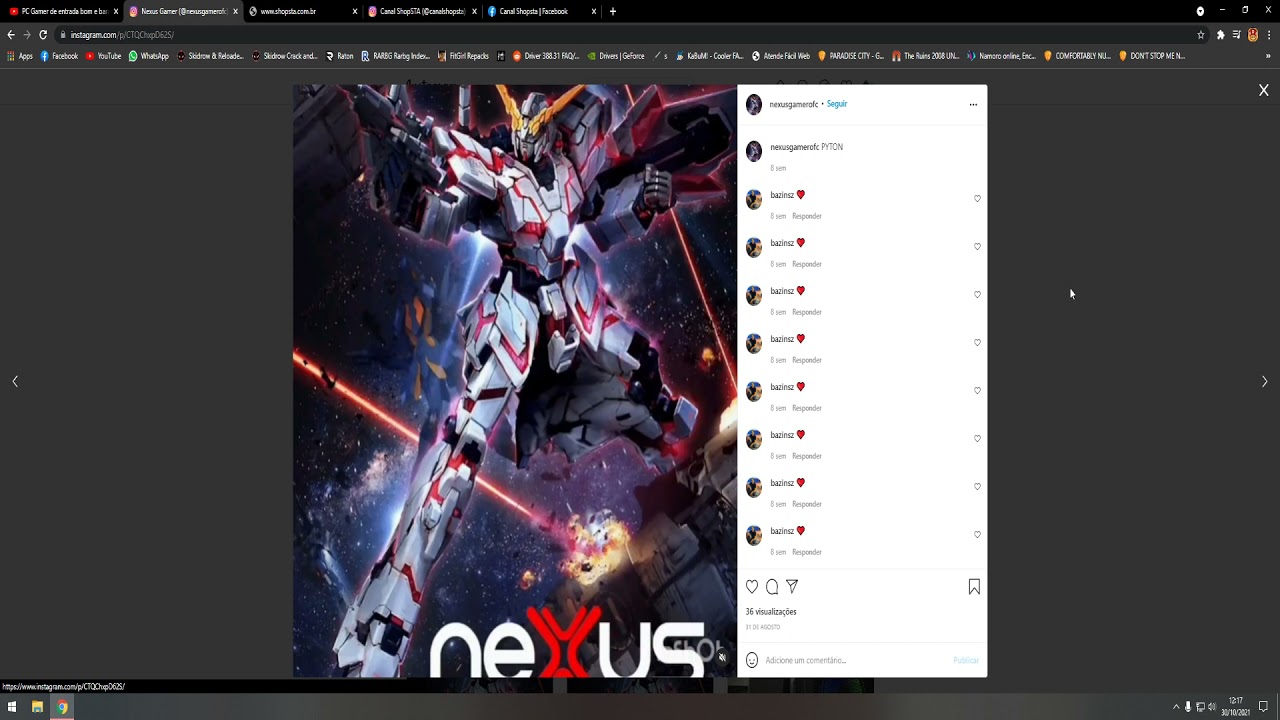Open the '36 visualizações' views count
Viewport: 1280px width, 720px height.
771,612
